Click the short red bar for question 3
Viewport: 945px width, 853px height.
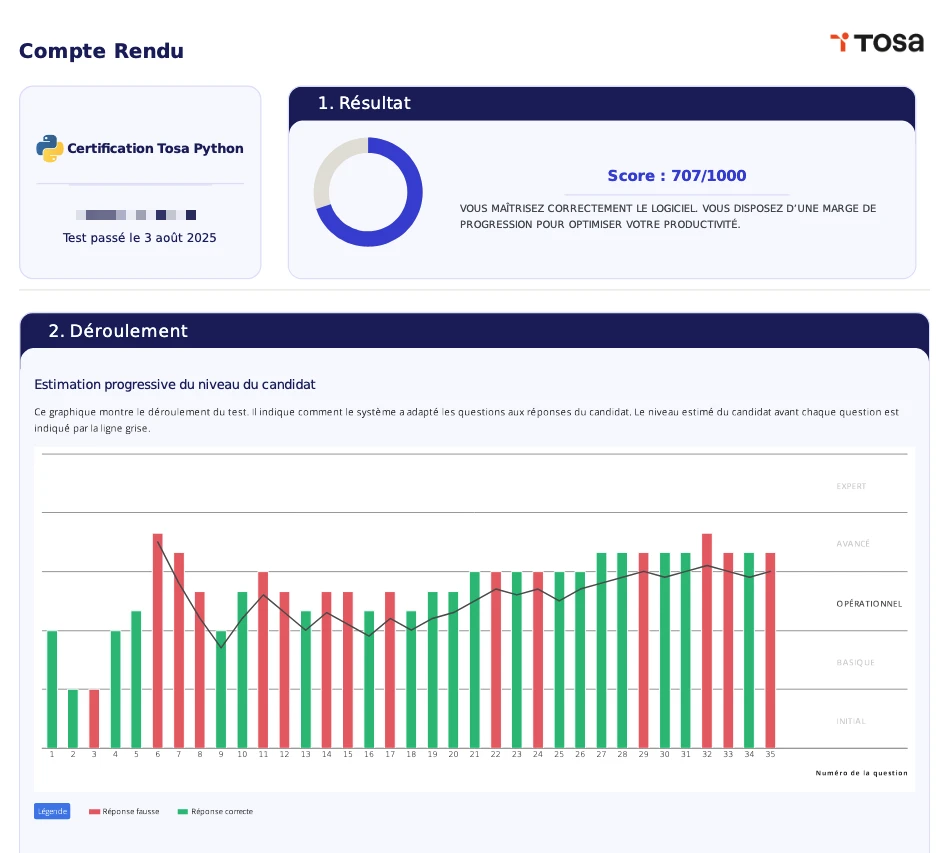(x=94, y=718)
